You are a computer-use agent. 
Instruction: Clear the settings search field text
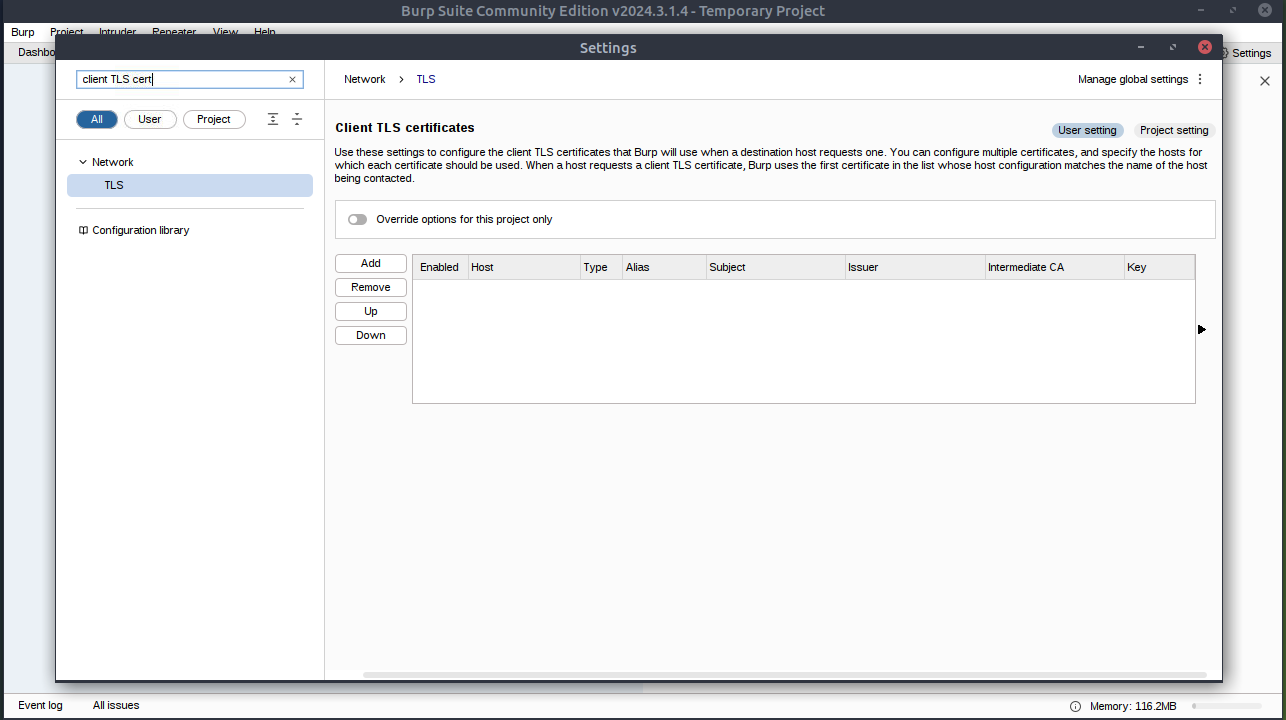[292, 80]
